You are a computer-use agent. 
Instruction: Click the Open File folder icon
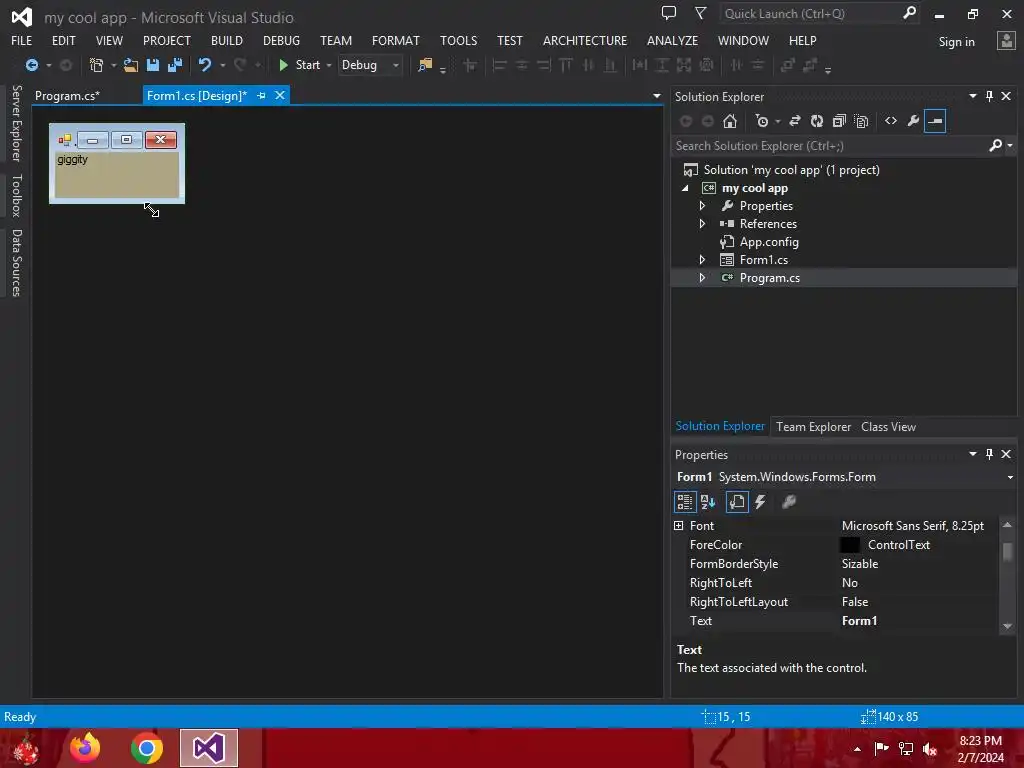(x=131, y=65)
